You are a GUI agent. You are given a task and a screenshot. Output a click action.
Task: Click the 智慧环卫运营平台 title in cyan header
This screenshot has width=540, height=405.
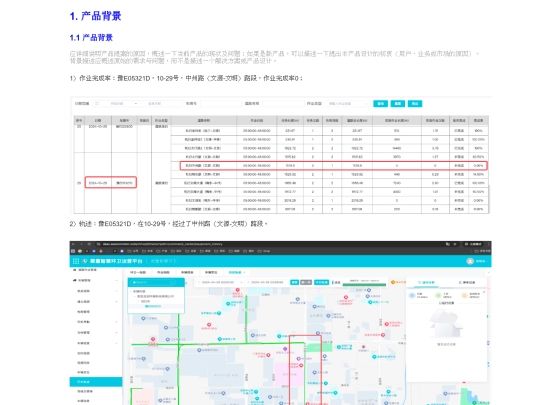116,261
